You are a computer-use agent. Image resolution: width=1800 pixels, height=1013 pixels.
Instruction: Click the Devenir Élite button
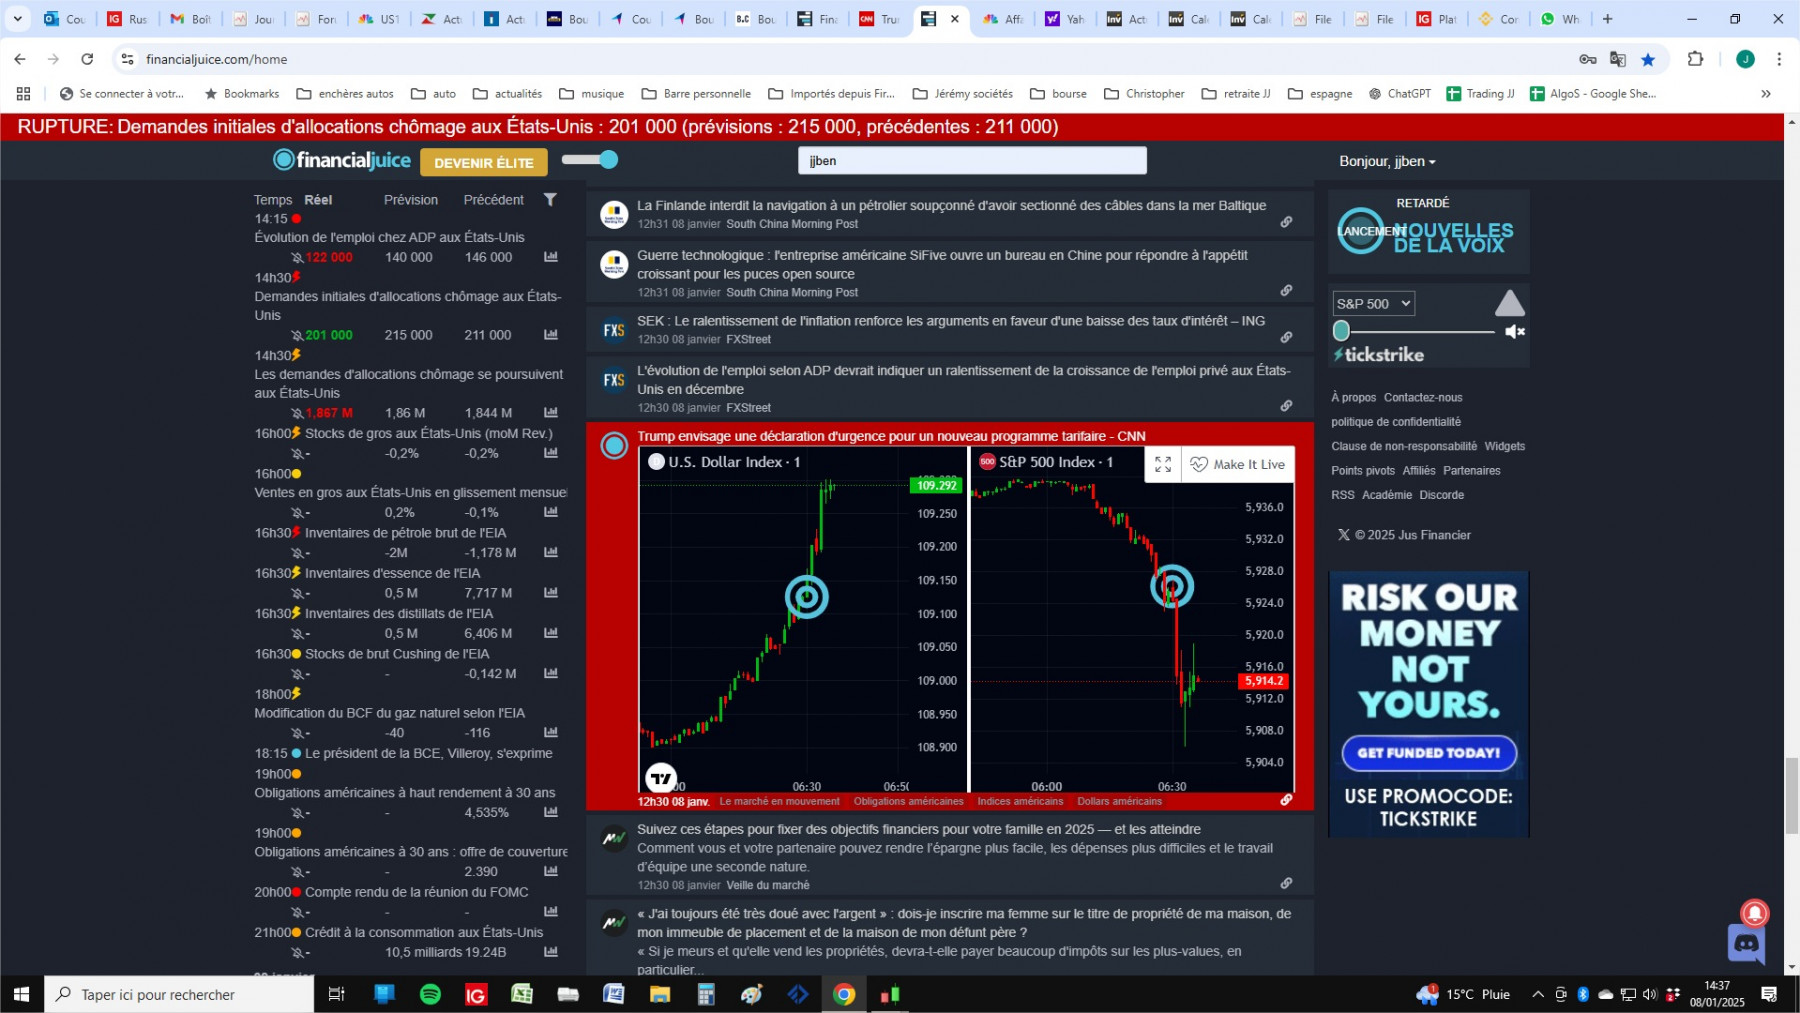pyautogui.click(x=484, y=162)
